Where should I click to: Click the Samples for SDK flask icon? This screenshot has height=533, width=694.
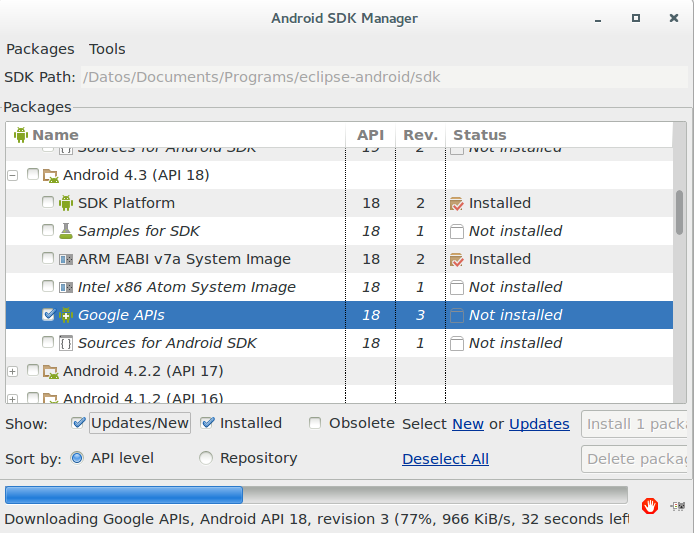coord(67,231)
